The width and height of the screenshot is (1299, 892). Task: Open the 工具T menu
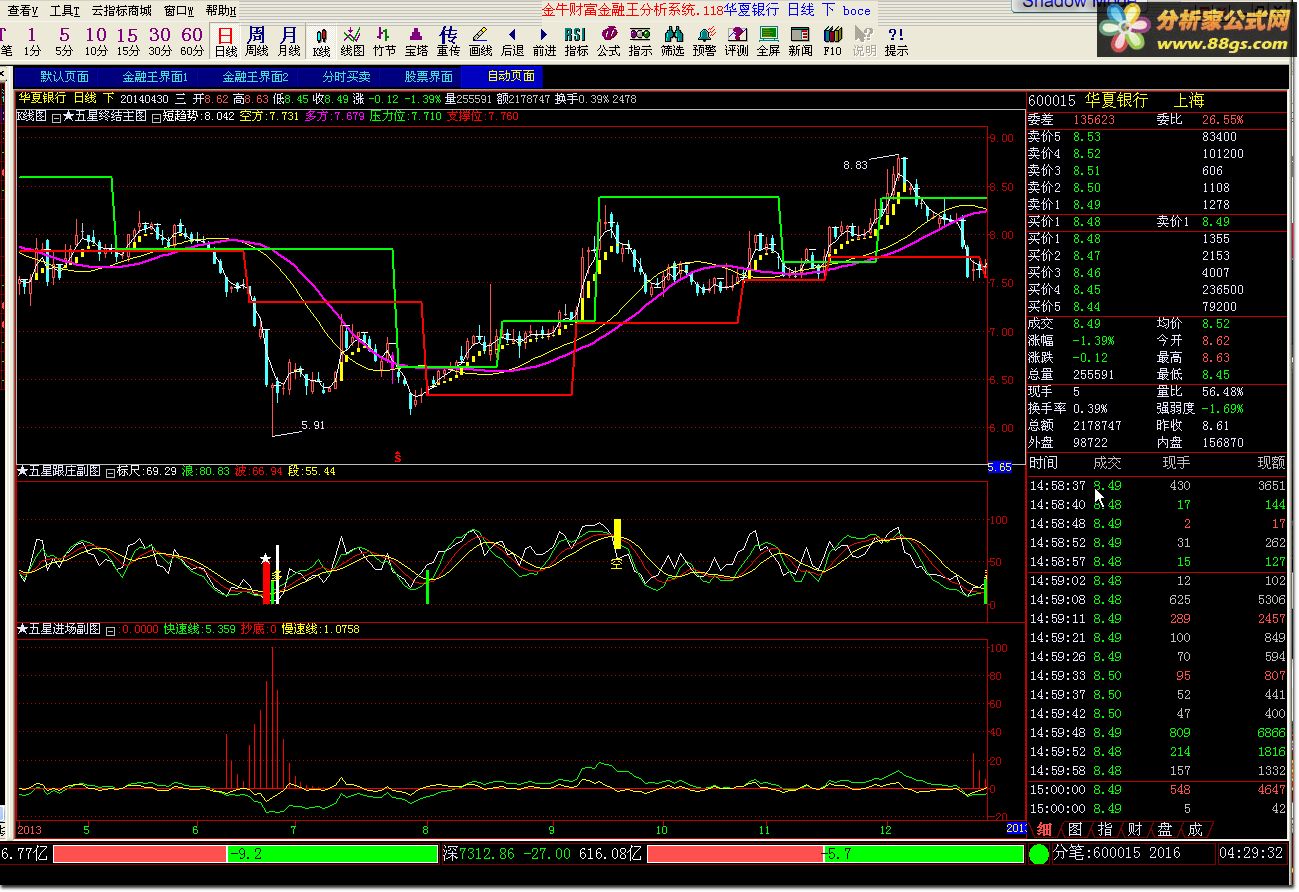click(65, 11)
